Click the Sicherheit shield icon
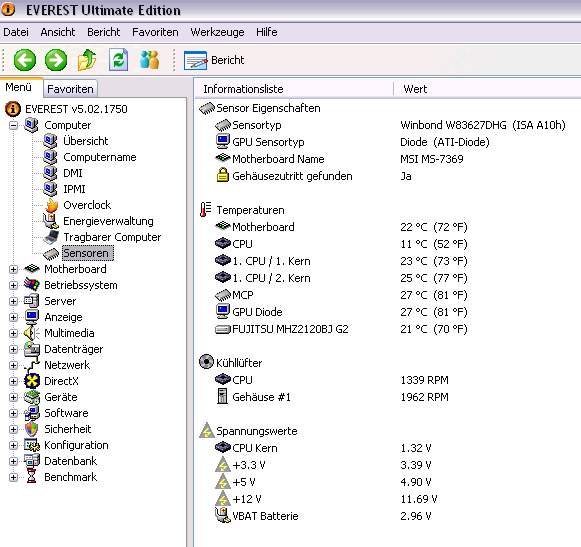 31,429
